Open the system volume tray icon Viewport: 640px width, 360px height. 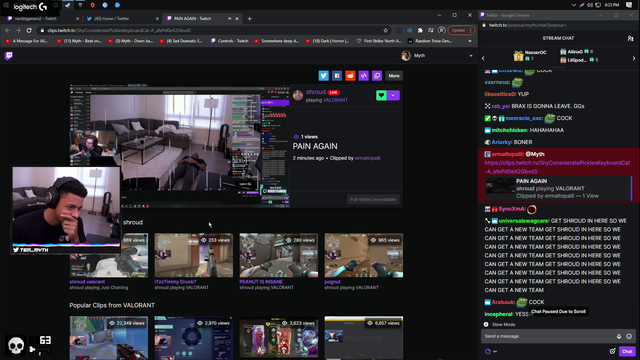point(590,5)
